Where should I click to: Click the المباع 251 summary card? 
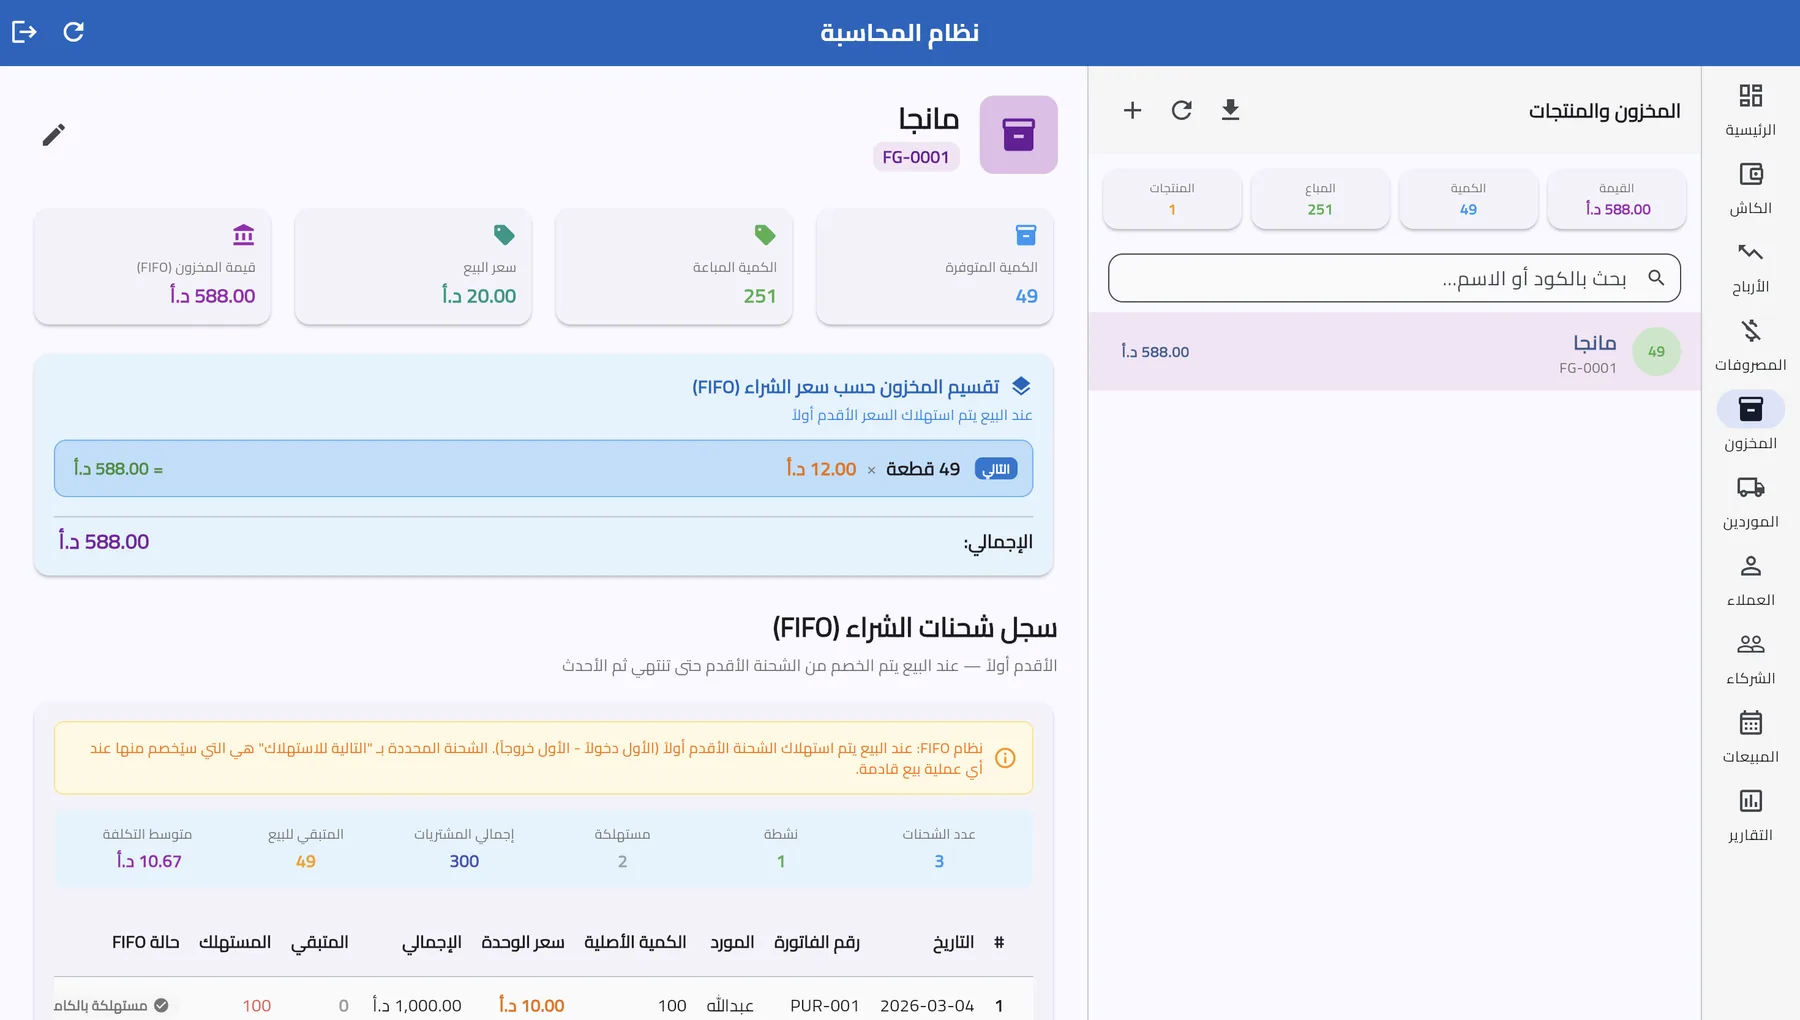(x=1320, y=199)
